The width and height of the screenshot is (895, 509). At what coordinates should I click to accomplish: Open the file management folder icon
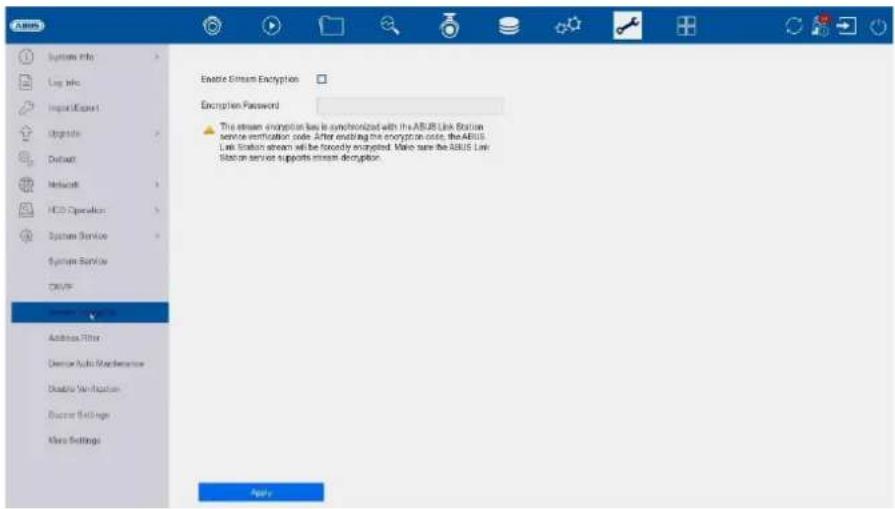(x=331, y=26)
